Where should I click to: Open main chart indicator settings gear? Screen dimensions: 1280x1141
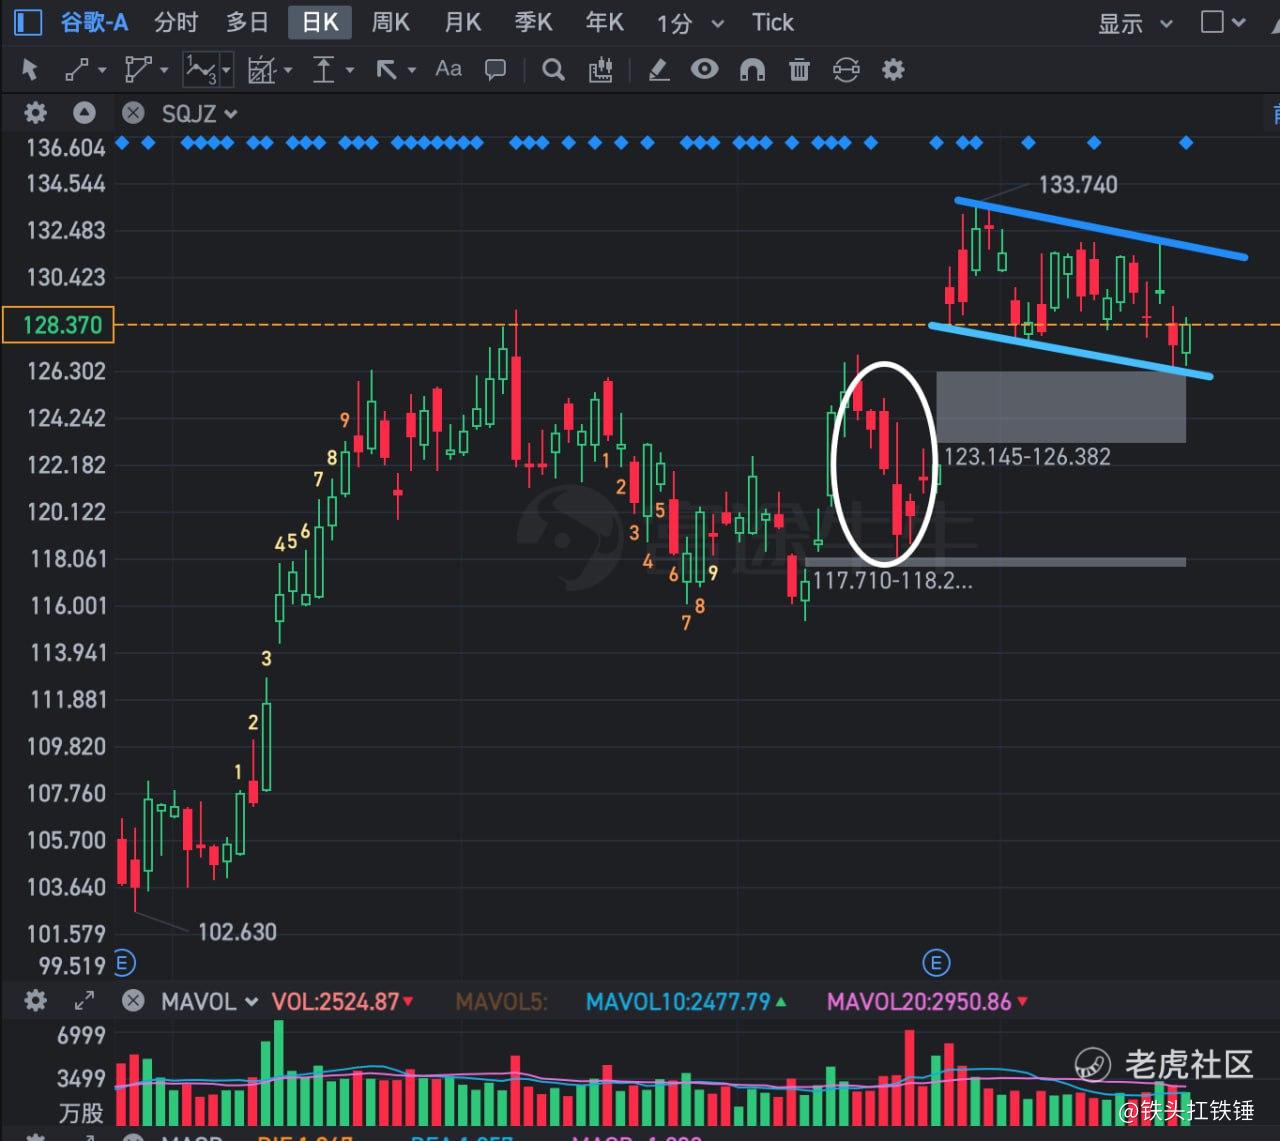35,113
